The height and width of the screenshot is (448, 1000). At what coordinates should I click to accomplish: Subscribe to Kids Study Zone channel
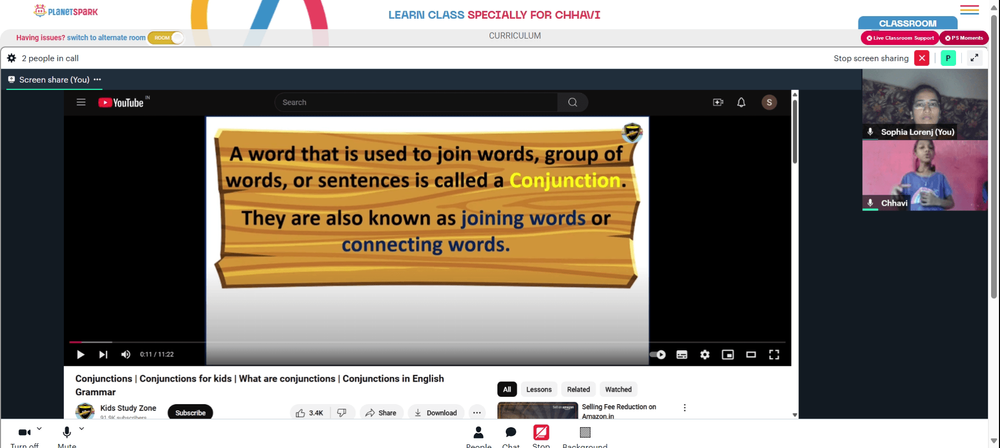(190, 413)
